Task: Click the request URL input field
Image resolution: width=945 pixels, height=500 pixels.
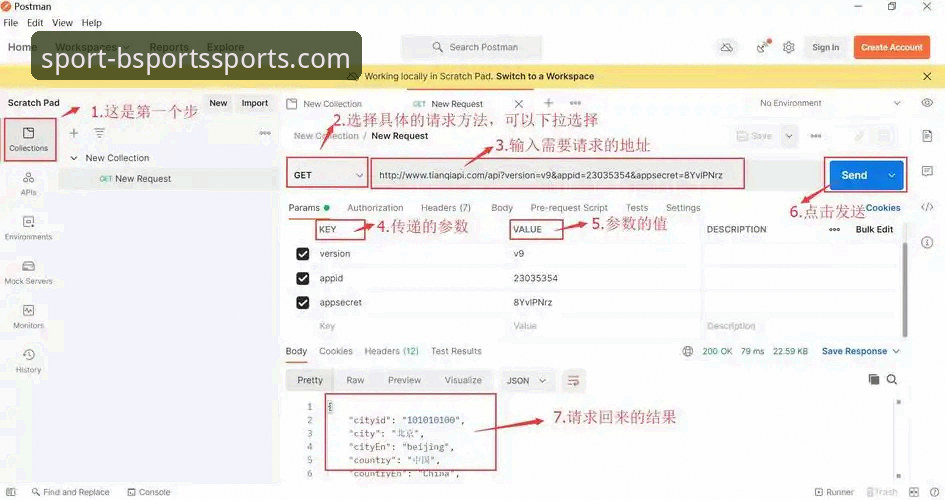Action: (557, 175)
